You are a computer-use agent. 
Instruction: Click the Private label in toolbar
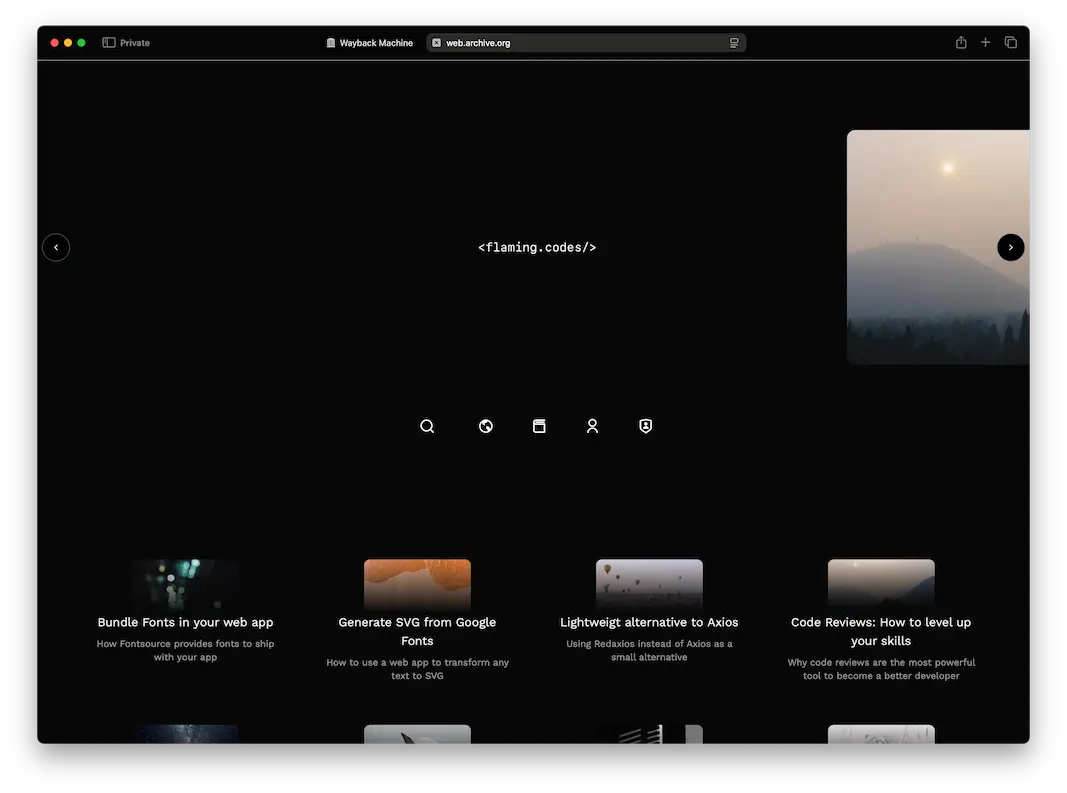[135, 43]
